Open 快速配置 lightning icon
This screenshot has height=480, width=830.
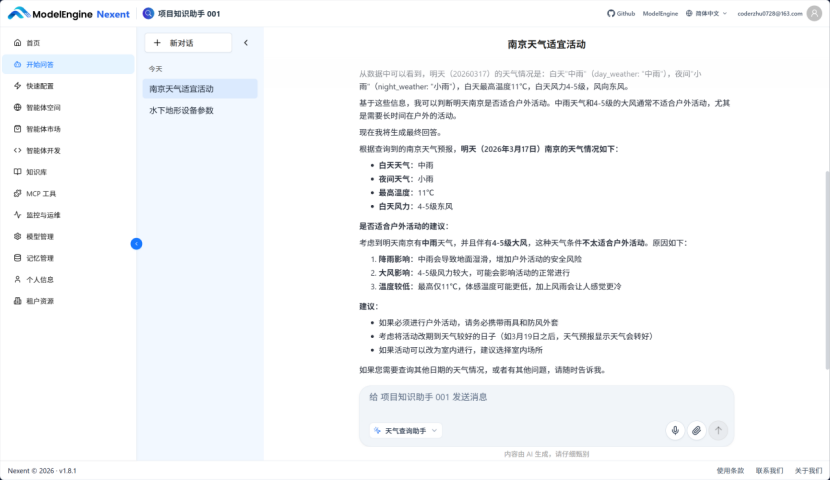point(17,86)
